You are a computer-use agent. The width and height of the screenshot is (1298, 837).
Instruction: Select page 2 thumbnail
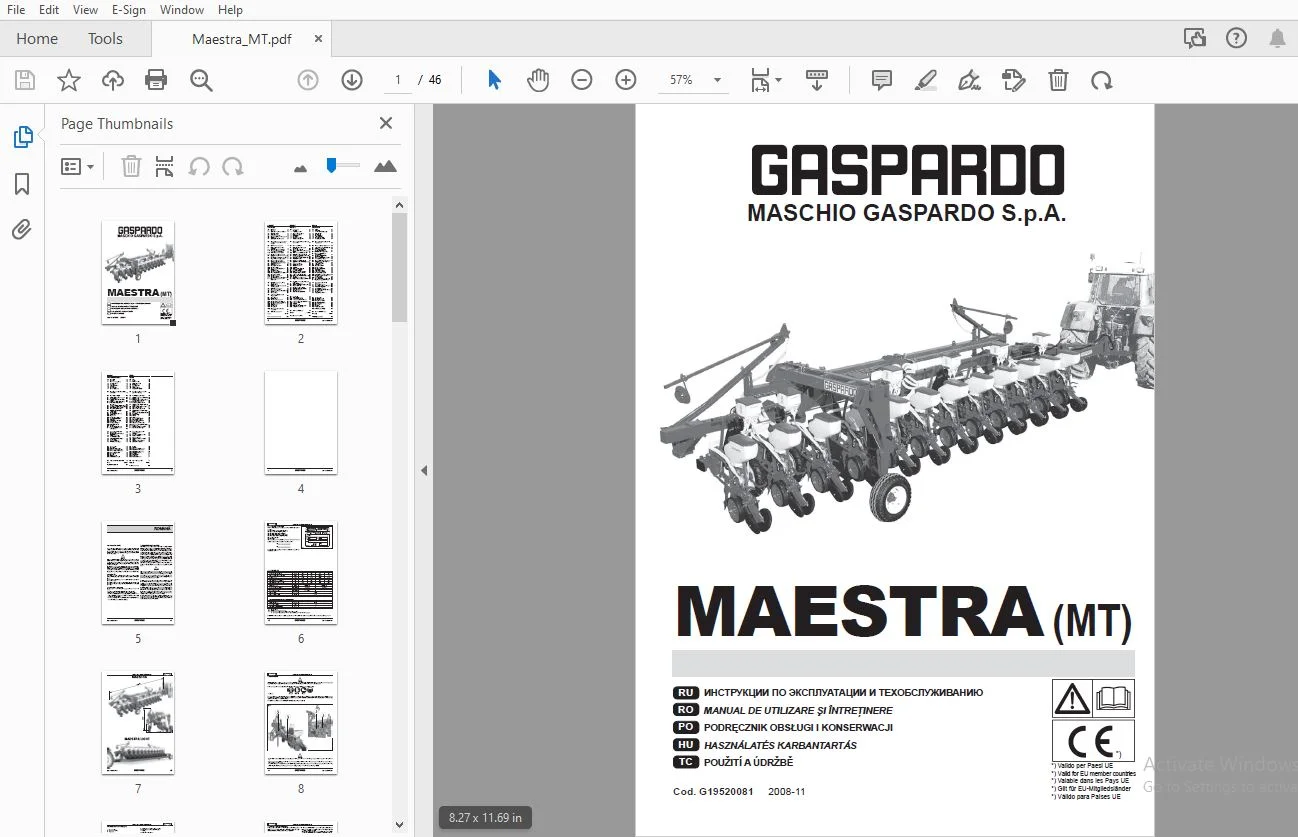301,273
